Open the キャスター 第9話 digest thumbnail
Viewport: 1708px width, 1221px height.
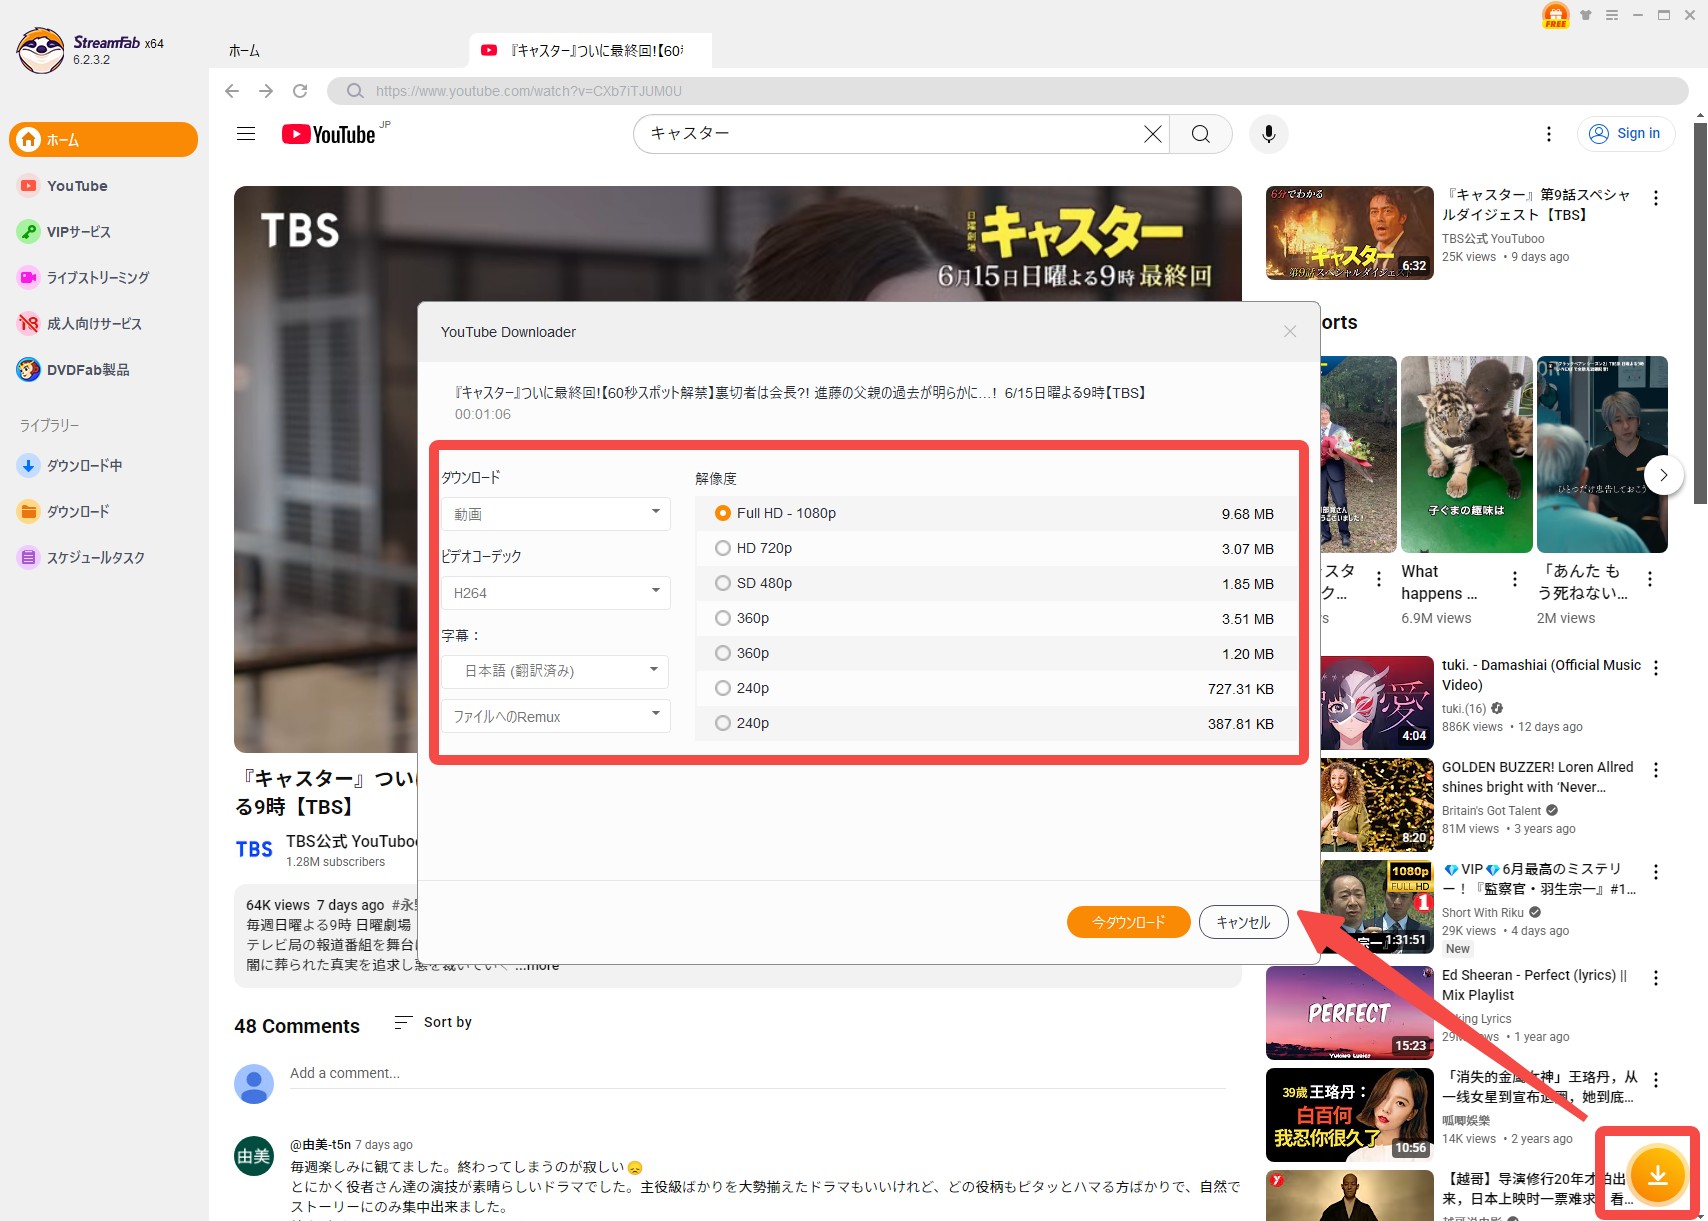click(x=1349, y=233)
